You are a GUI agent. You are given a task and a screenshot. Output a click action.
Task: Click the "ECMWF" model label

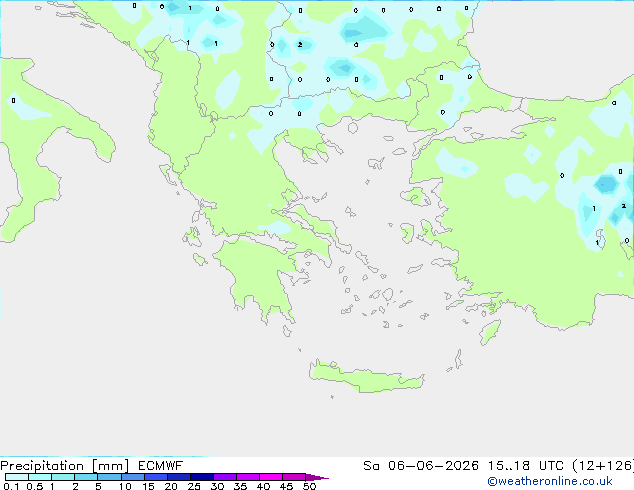[x=161, y=466]
